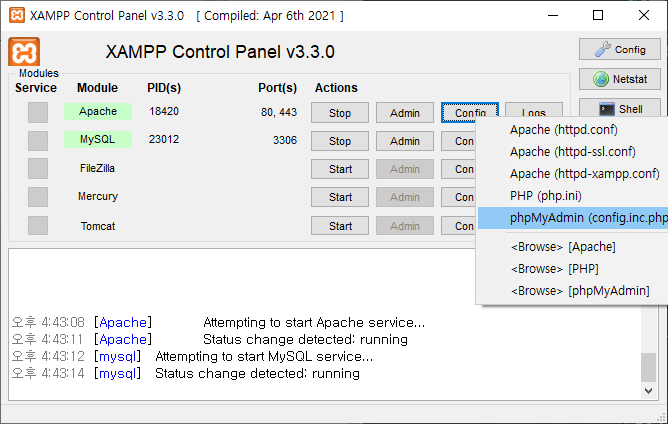668x424 pixels.
Task: Click log line 'Attempting to start Apache service...'
Action: [314, 323]
